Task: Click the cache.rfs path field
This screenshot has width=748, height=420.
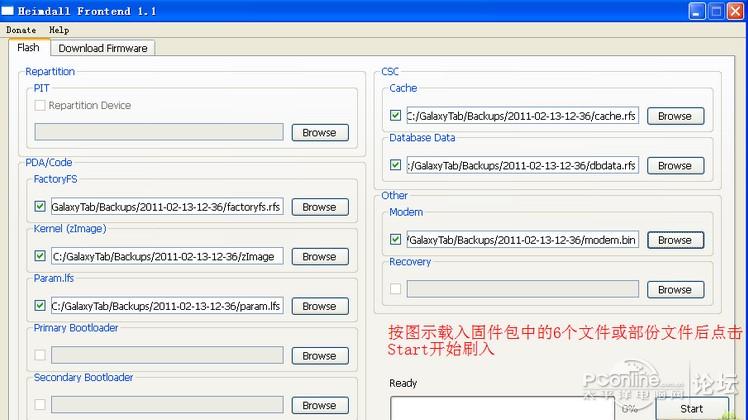Action: coord(523,116)
